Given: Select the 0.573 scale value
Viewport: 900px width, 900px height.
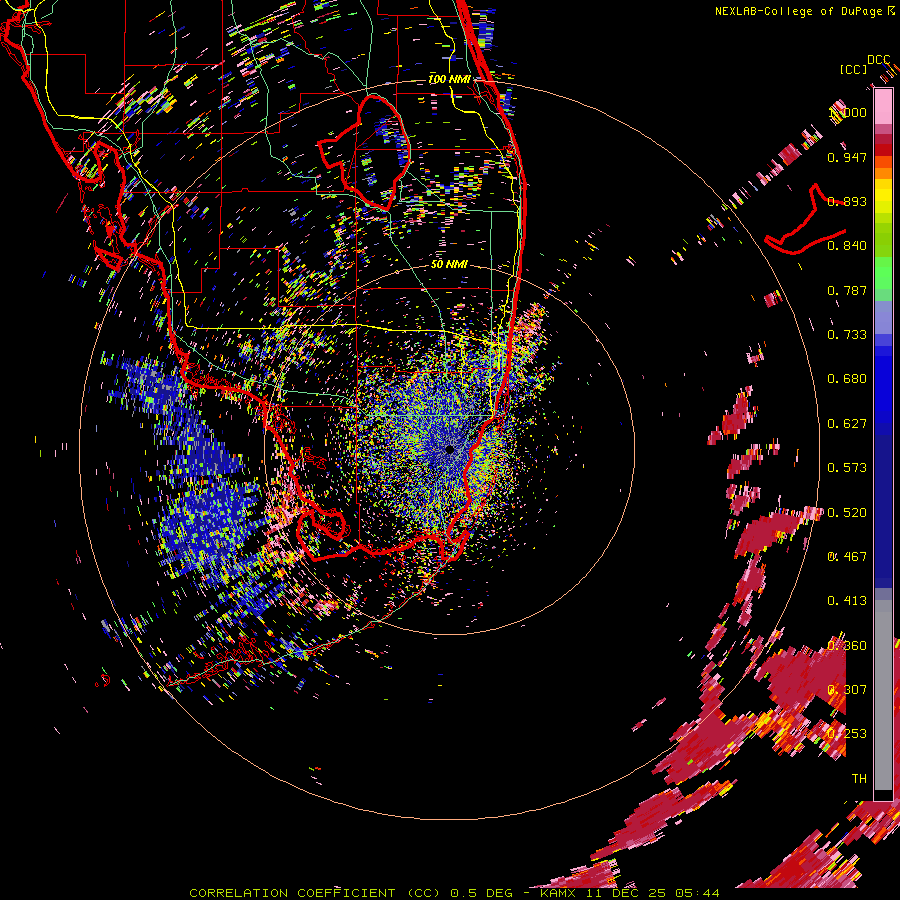Looking at the screenshot, I should [x=847, y=467].
